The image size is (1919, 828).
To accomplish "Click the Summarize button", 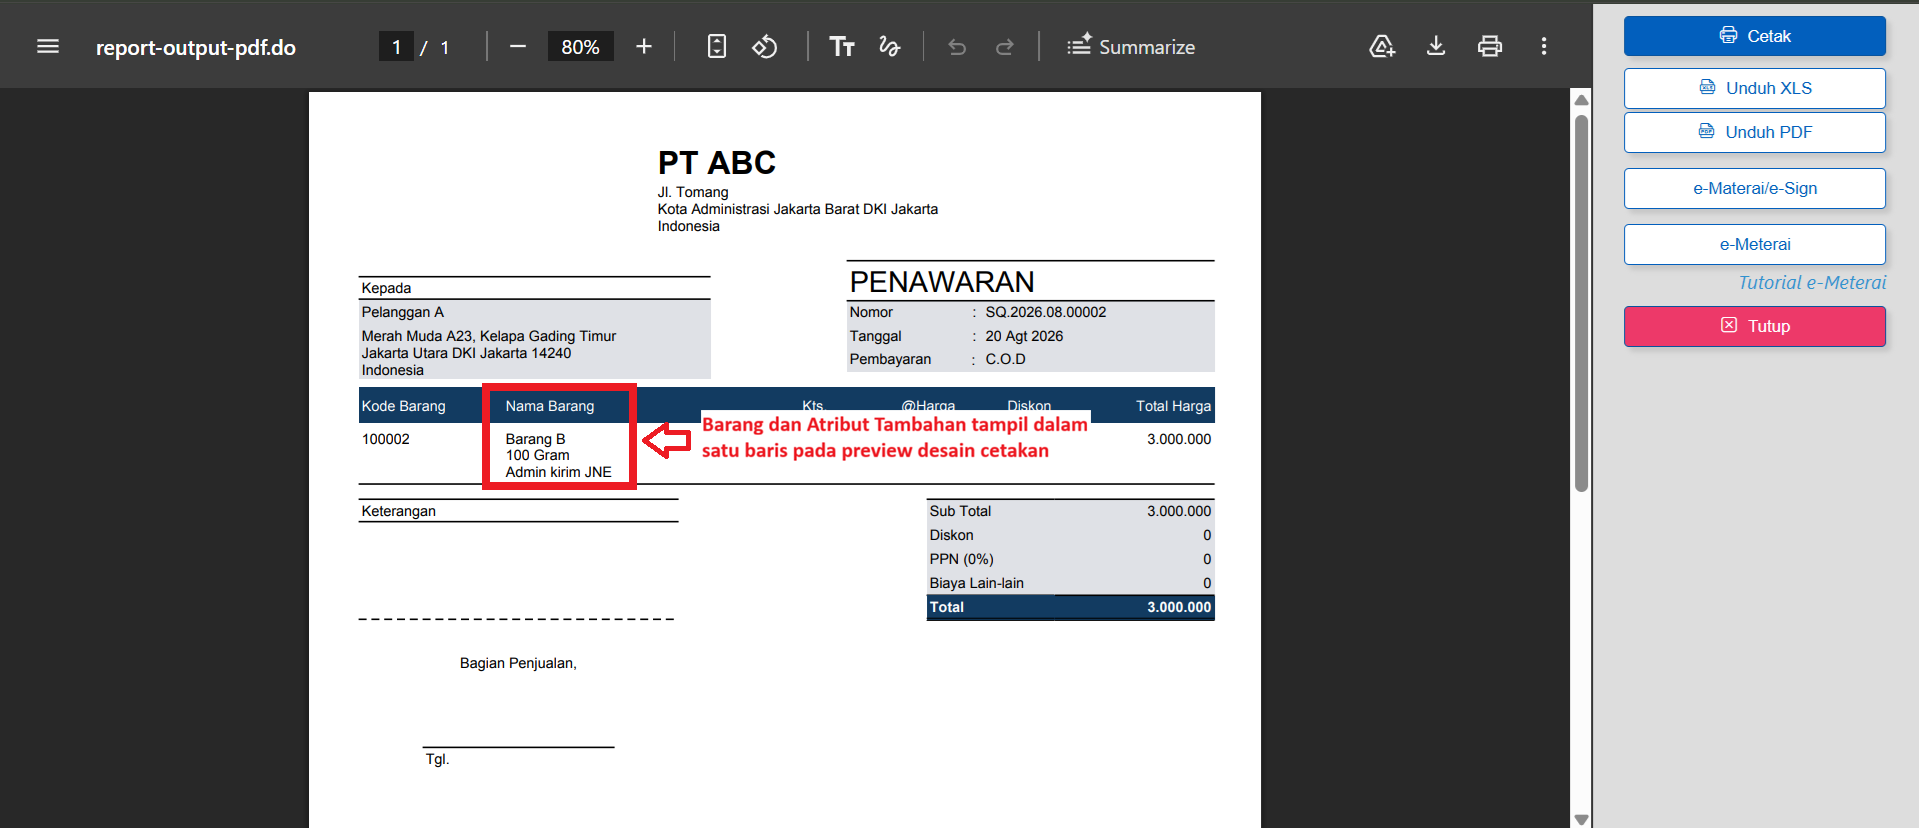I will tap(1131, 47).
